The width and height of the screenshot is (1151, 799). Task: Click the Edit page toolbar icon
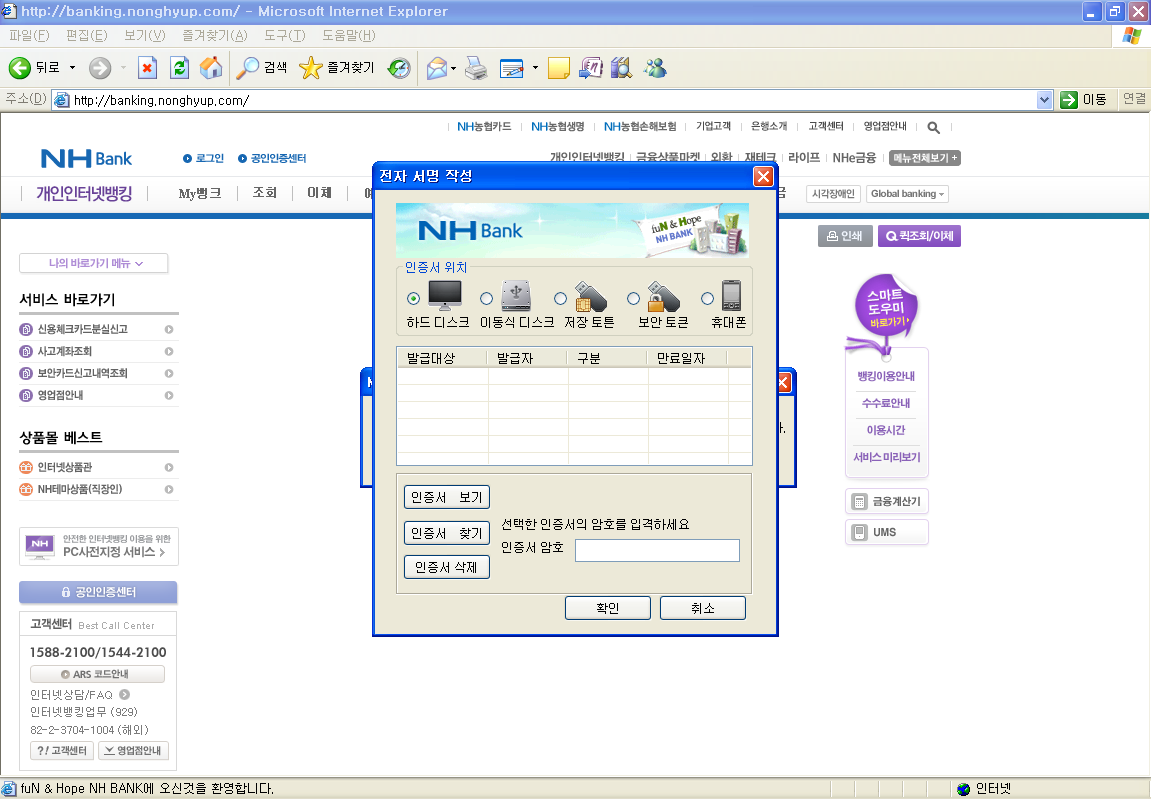[x=512, y=68]
